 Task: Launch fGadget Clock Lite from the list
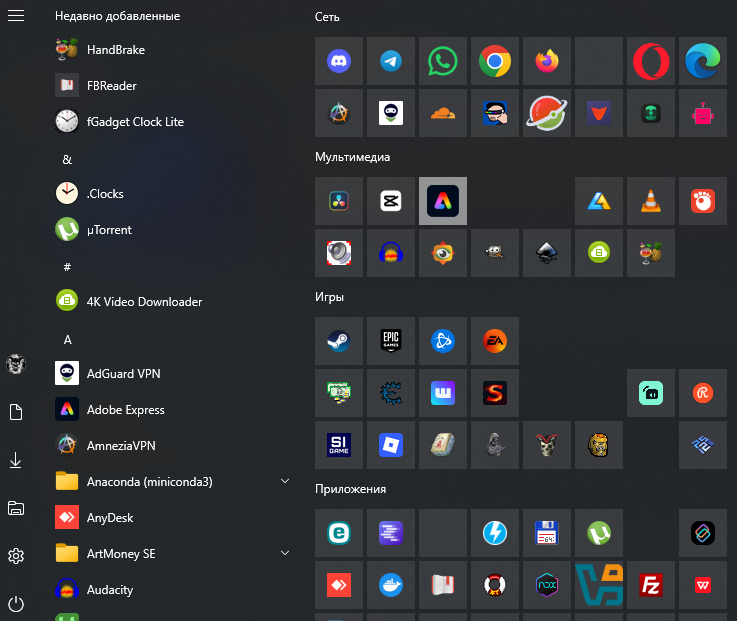pos(172,121)
